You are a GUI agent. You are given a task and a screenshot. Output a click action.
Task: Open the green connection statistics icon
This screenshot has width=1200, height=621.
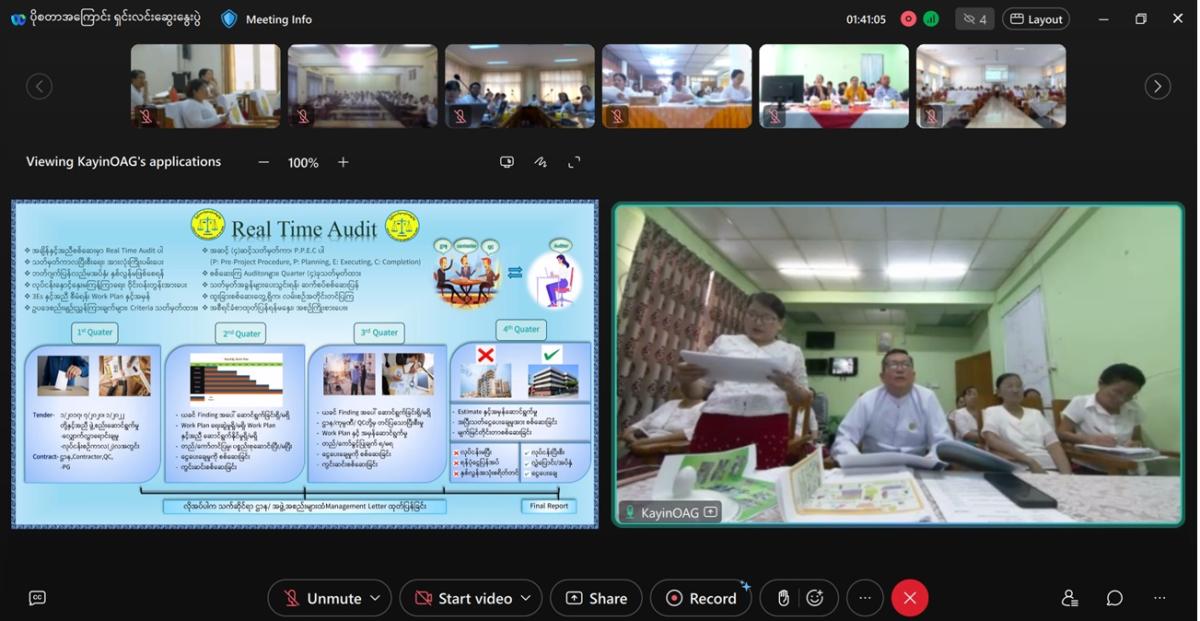point(931,19)
